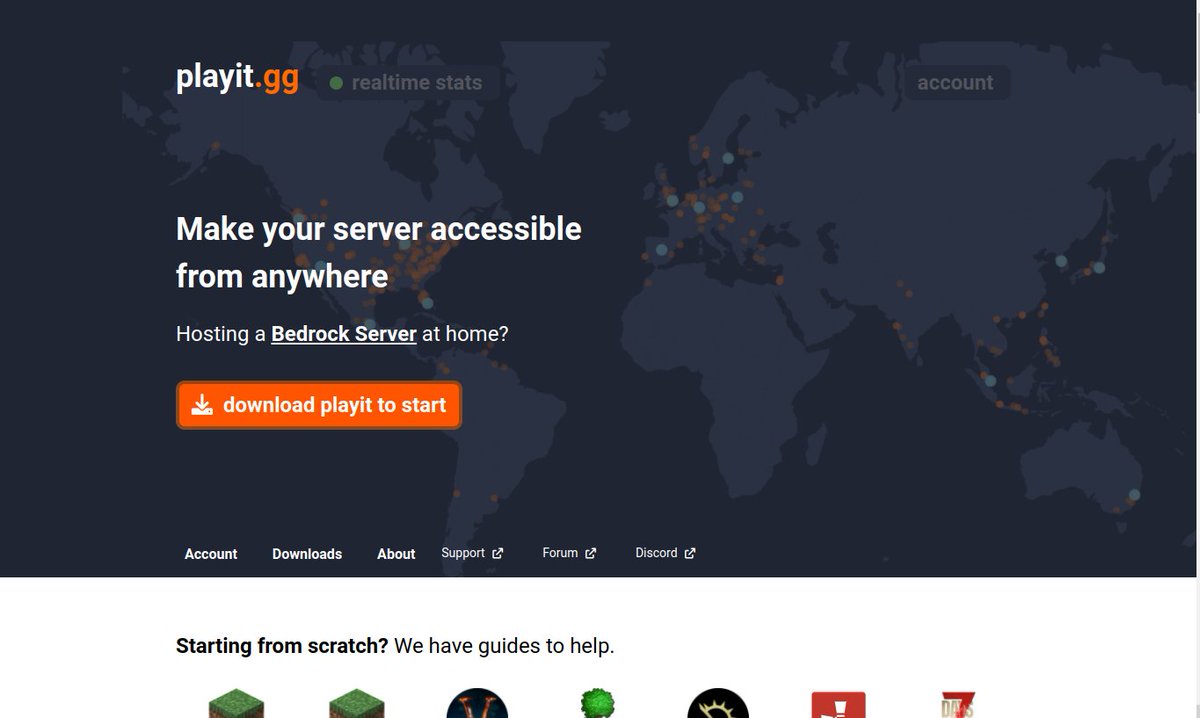Open the account button in header
1200x718 pixels.
[955, 83]
